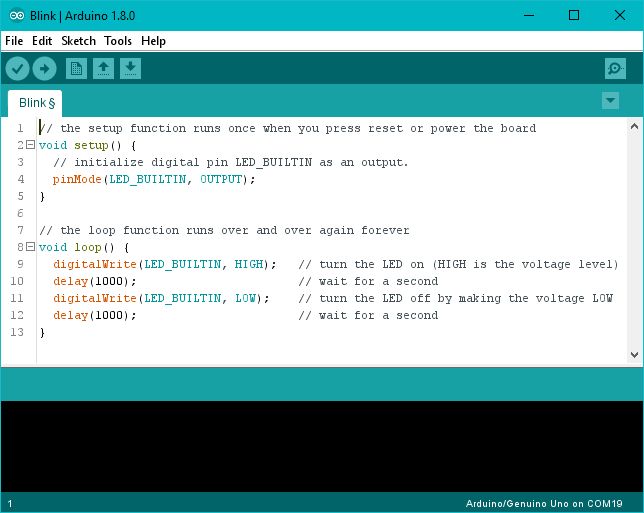Click the comment 'turn the LED on'
Viewport: 644px width, 513px height.
tap(372, 265)
